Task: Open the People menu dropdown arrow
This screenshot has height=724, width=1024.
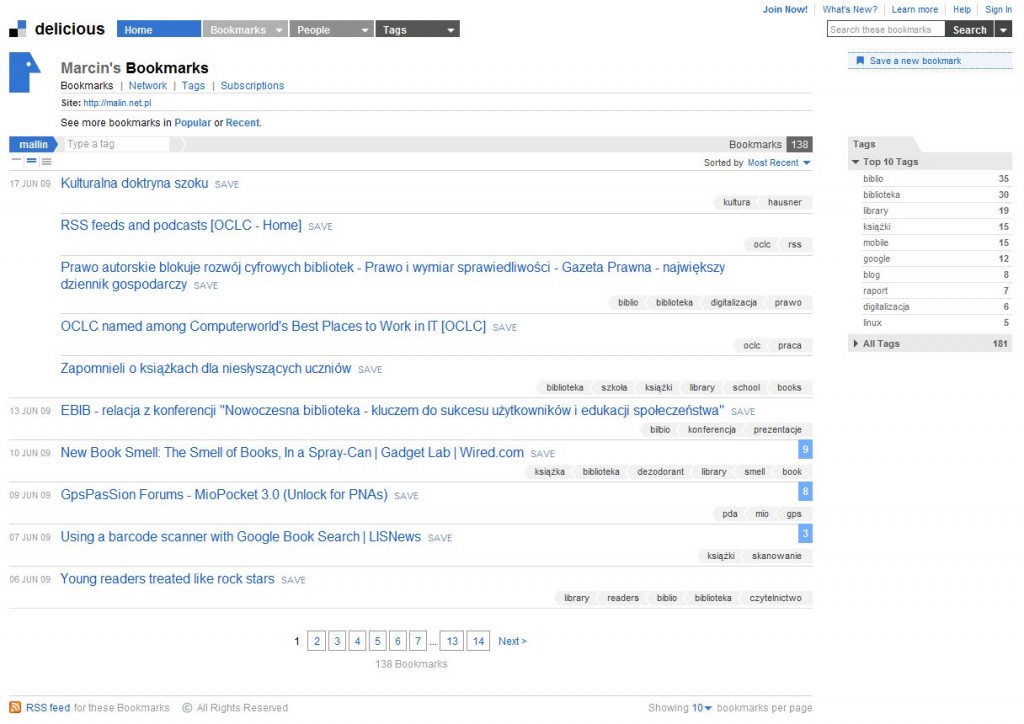Action: click(364, 30)
